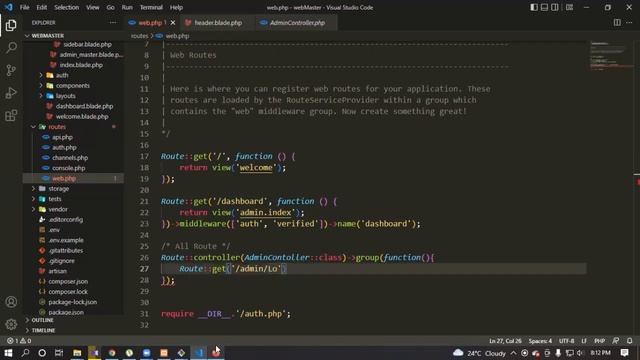Change end of line sequence LF

tap(584, 341)
